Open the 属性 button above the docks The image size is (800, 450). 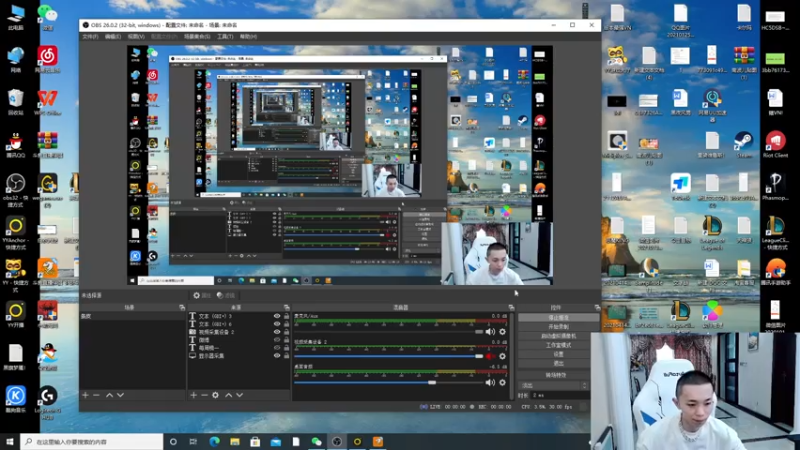tap(202, 295)
